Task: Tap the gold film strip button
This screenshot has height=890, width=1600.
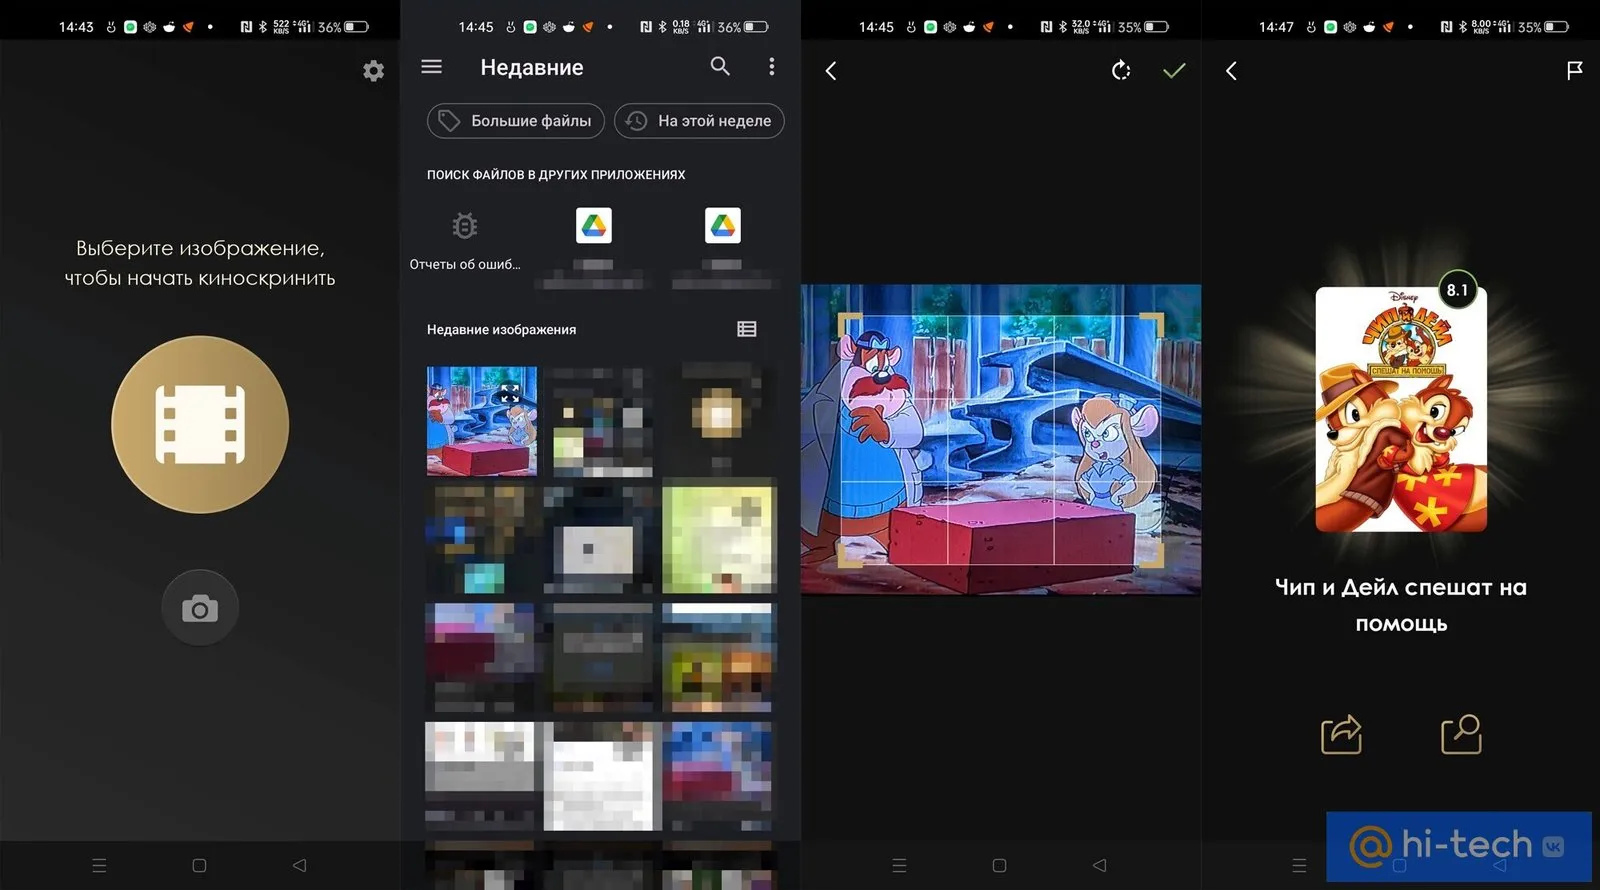Action: tap(200, 425)
